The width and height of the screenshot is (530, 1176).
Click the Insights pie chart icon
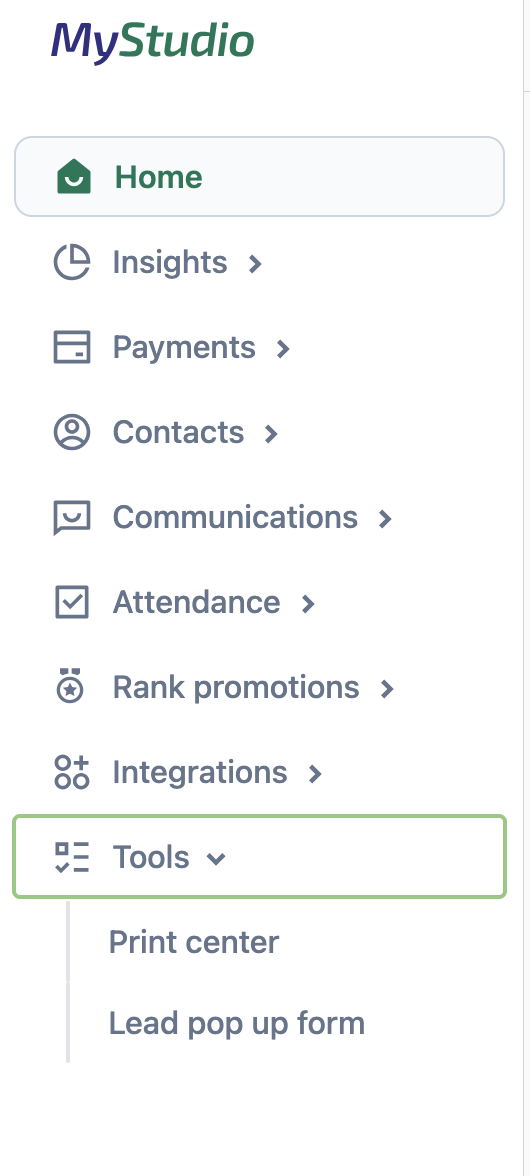(72, 262)
